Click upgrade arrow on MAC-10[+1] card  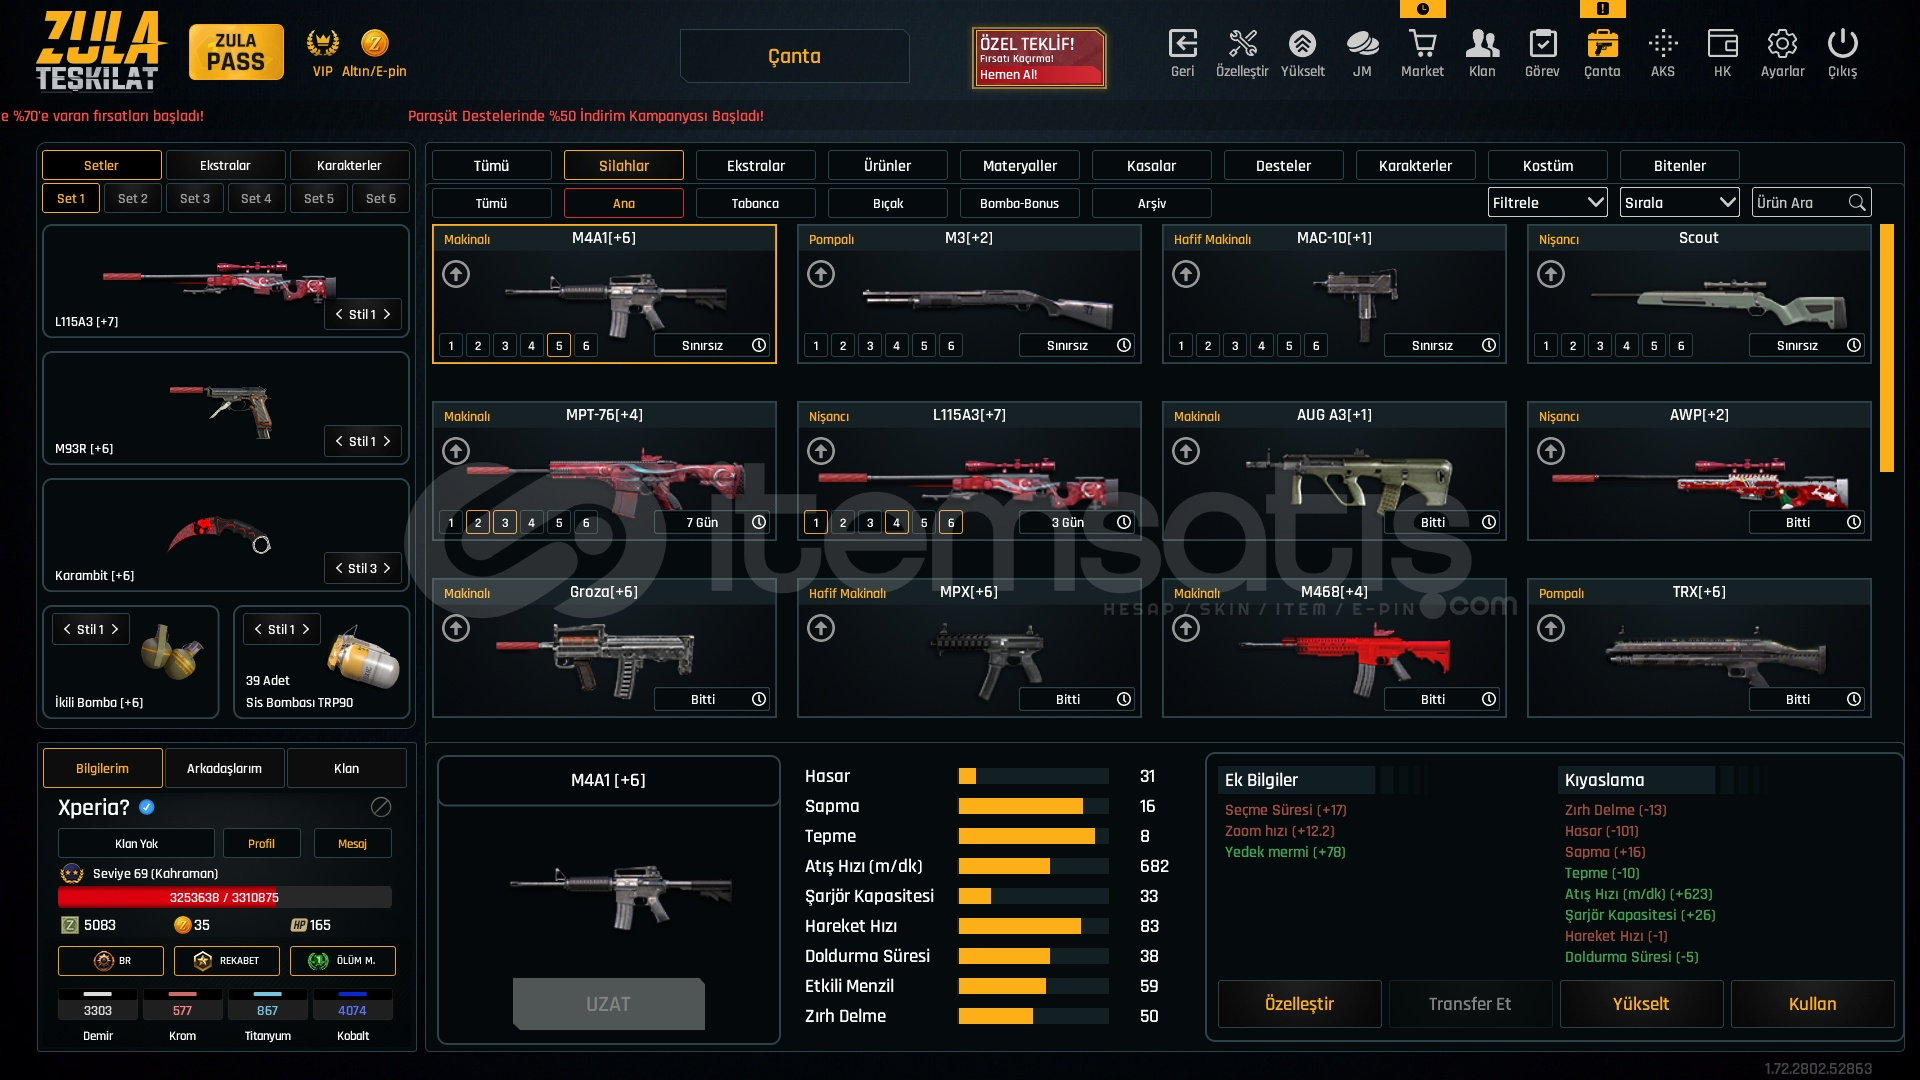(x=1186, y=274)
